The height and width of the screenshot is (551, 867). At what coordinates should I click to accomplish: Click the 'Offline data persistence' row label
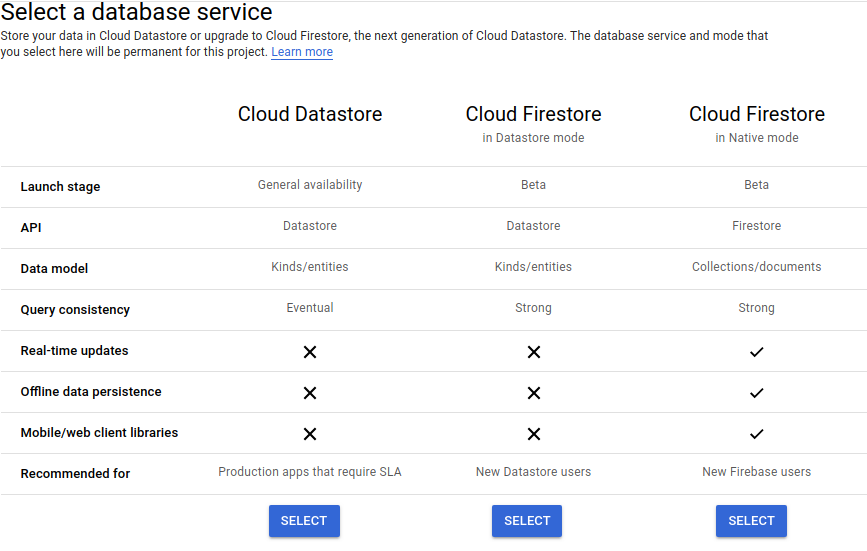91,391
